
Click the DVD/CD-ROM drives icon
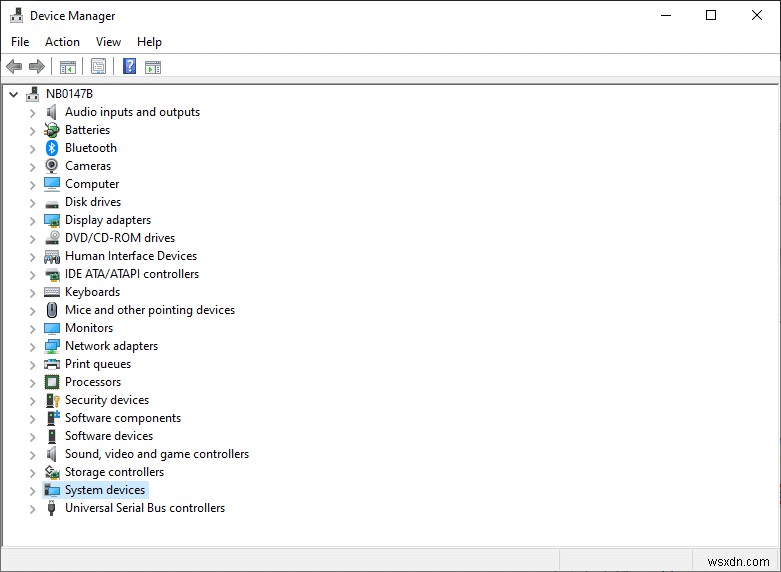tap(52, 238)
